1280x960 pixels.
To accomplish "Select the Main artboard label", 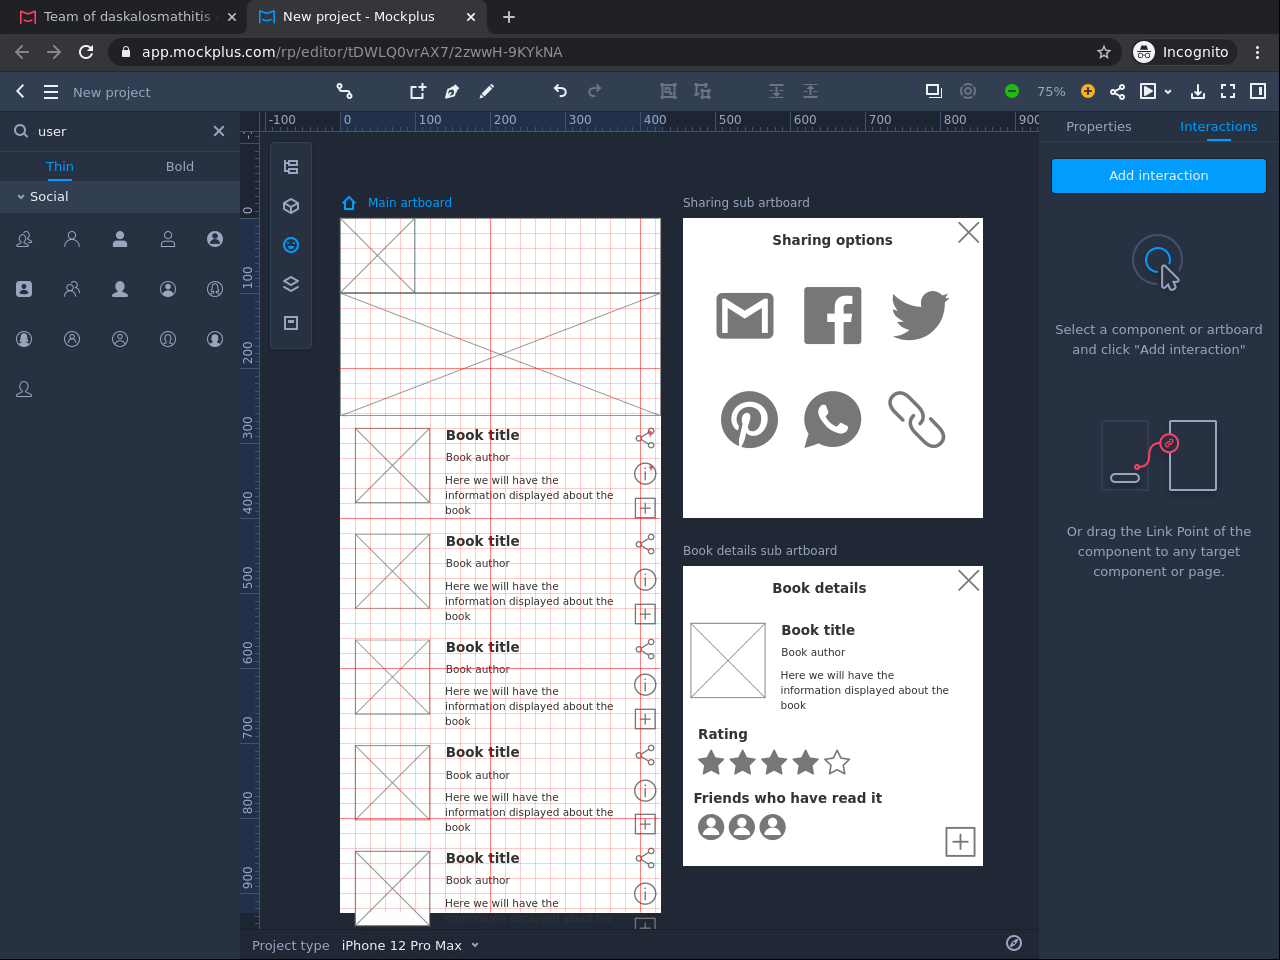I will pyautogui.click(x=410, y=203).
